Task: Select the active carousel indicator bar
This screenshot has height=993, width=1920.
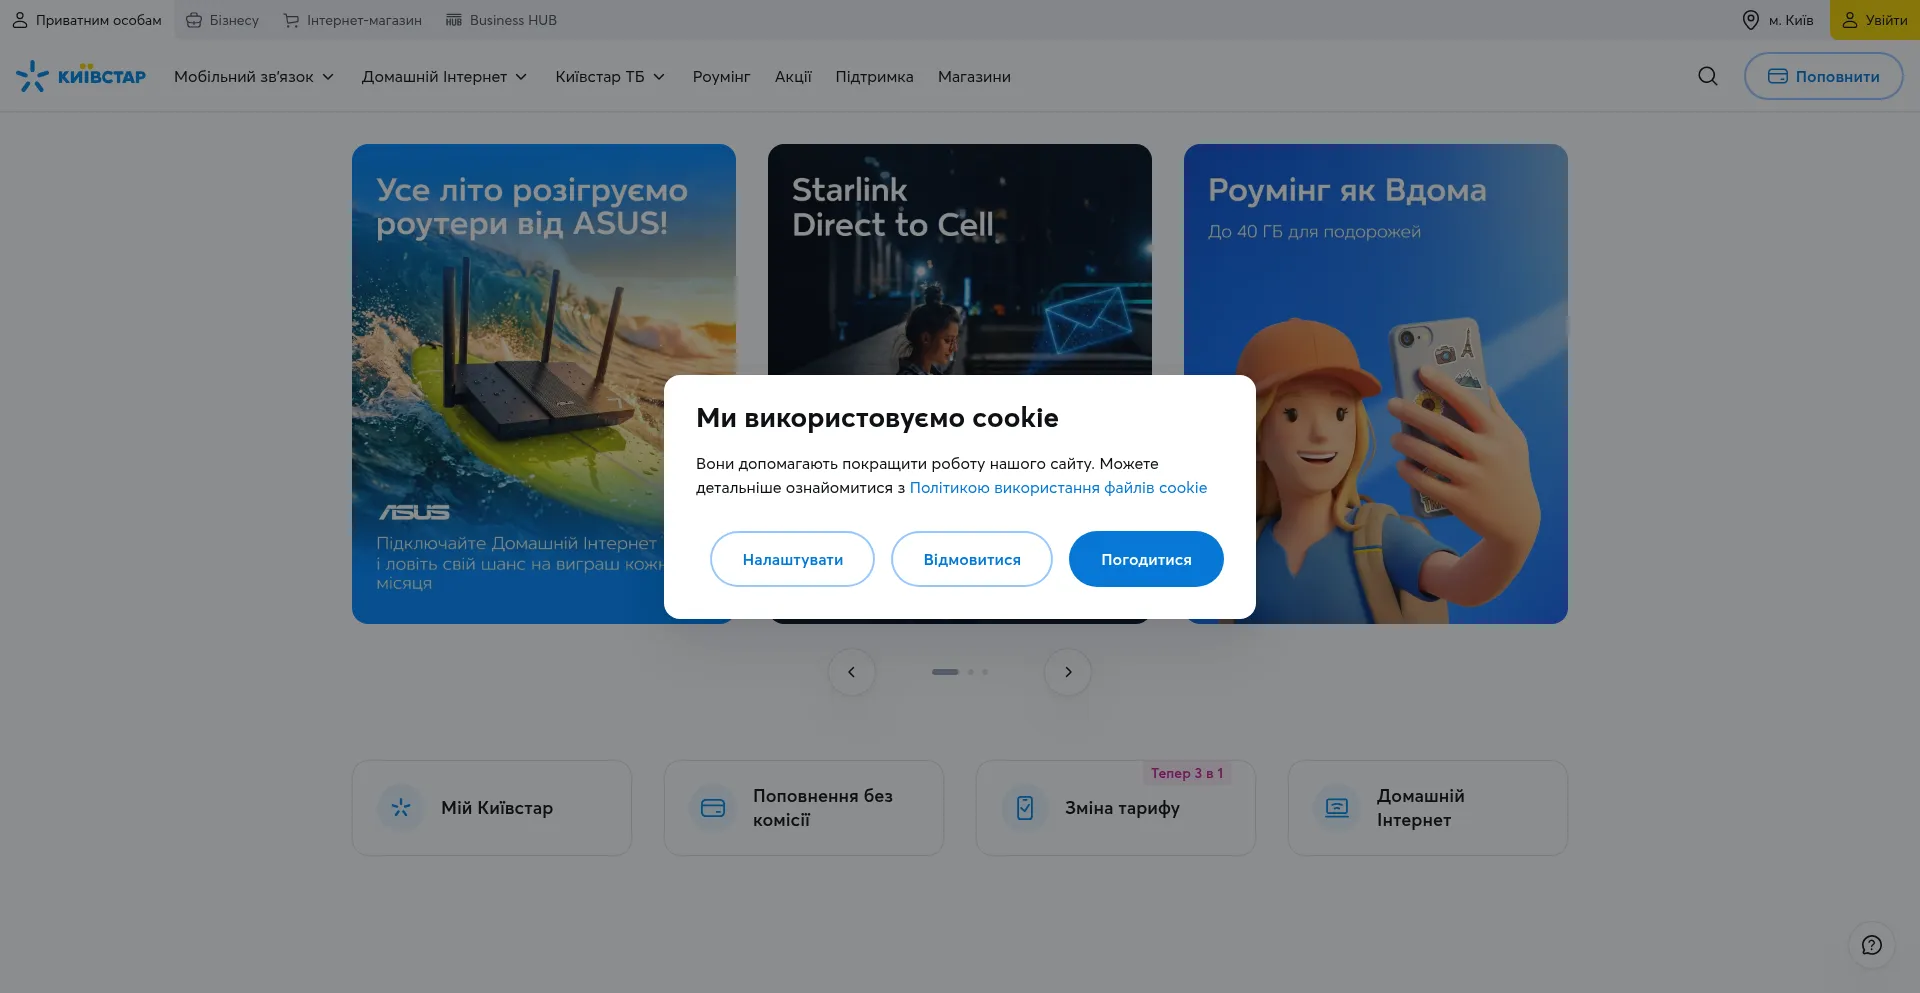Action: (945, 672)
